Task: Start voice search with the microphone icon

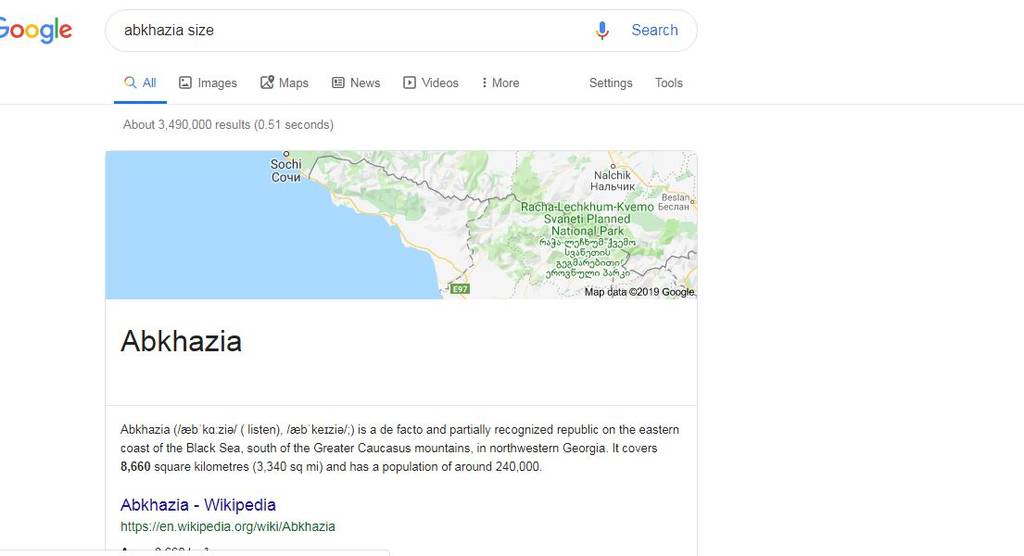Action: click(602, 30)
